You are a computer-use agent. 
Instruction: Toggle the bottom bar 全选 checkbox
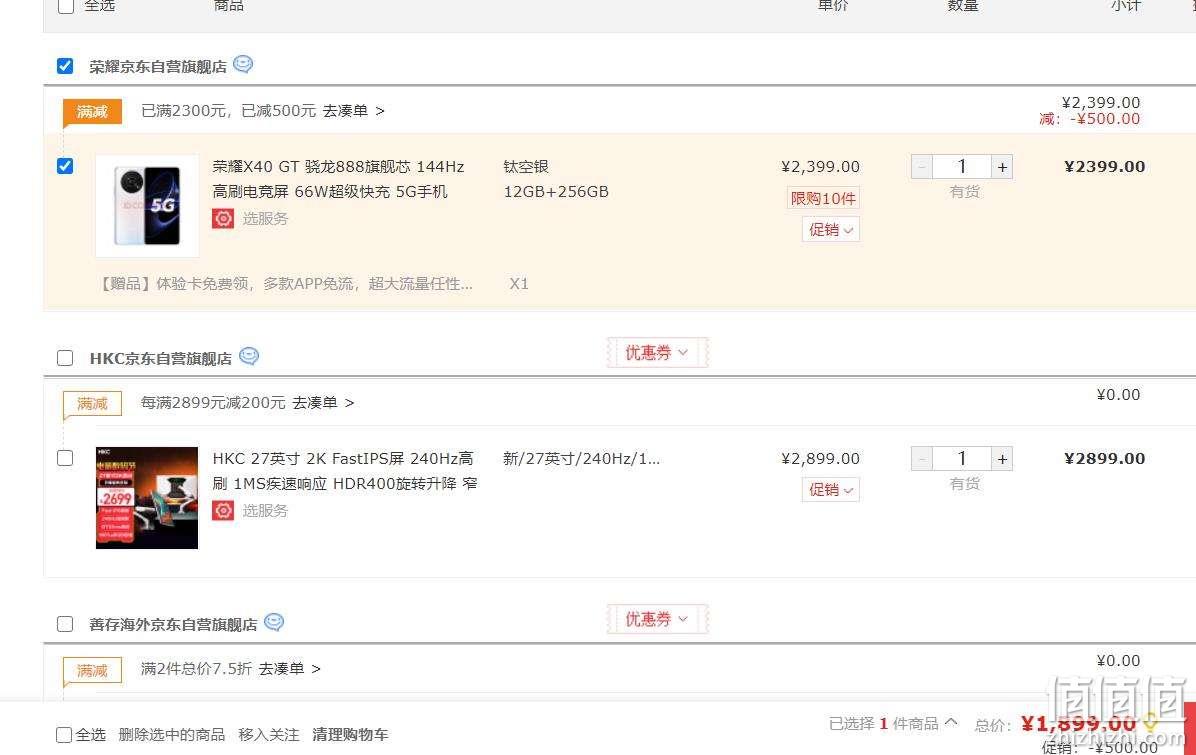[64, 735]
